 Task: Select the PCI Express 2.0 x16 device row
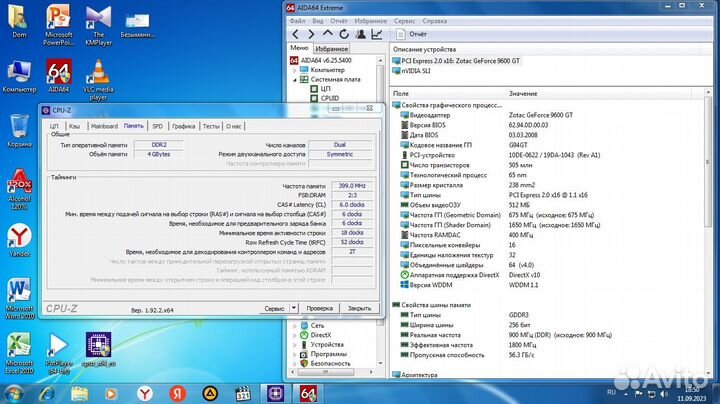pos(456,61)
